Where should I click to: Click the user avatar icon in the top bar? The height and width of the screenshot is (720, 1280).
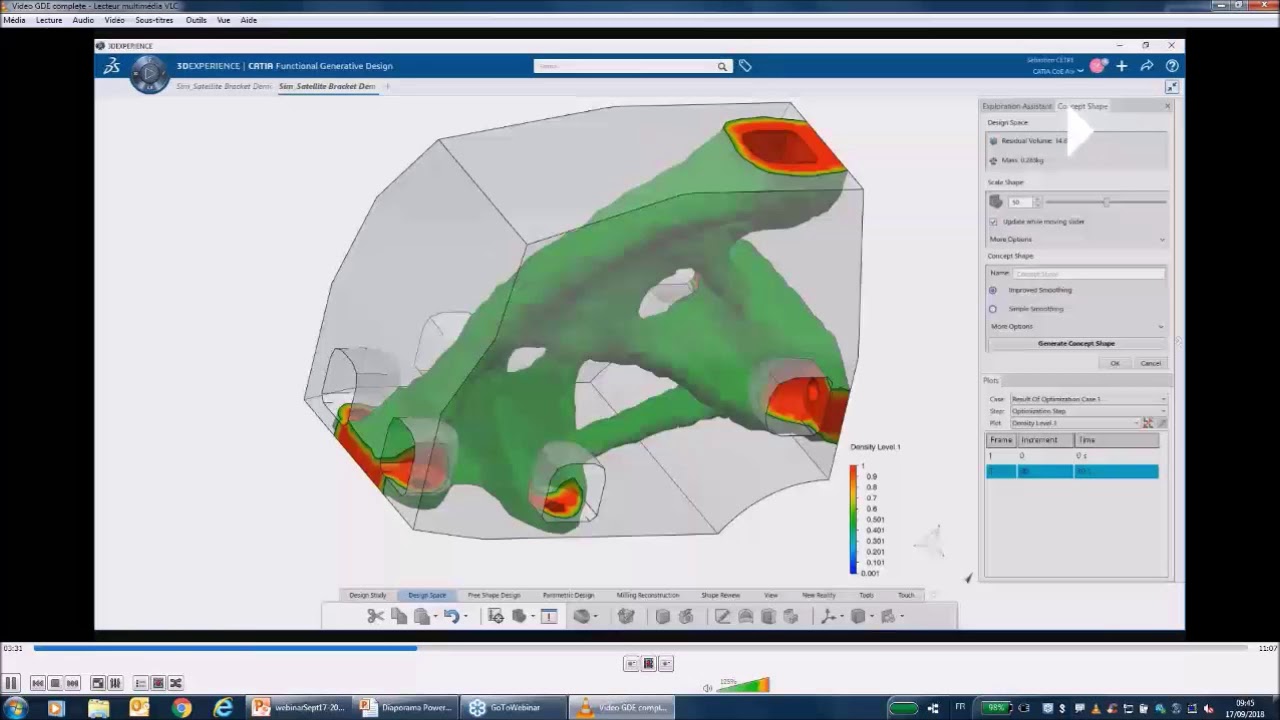(x=1098, y=66)
